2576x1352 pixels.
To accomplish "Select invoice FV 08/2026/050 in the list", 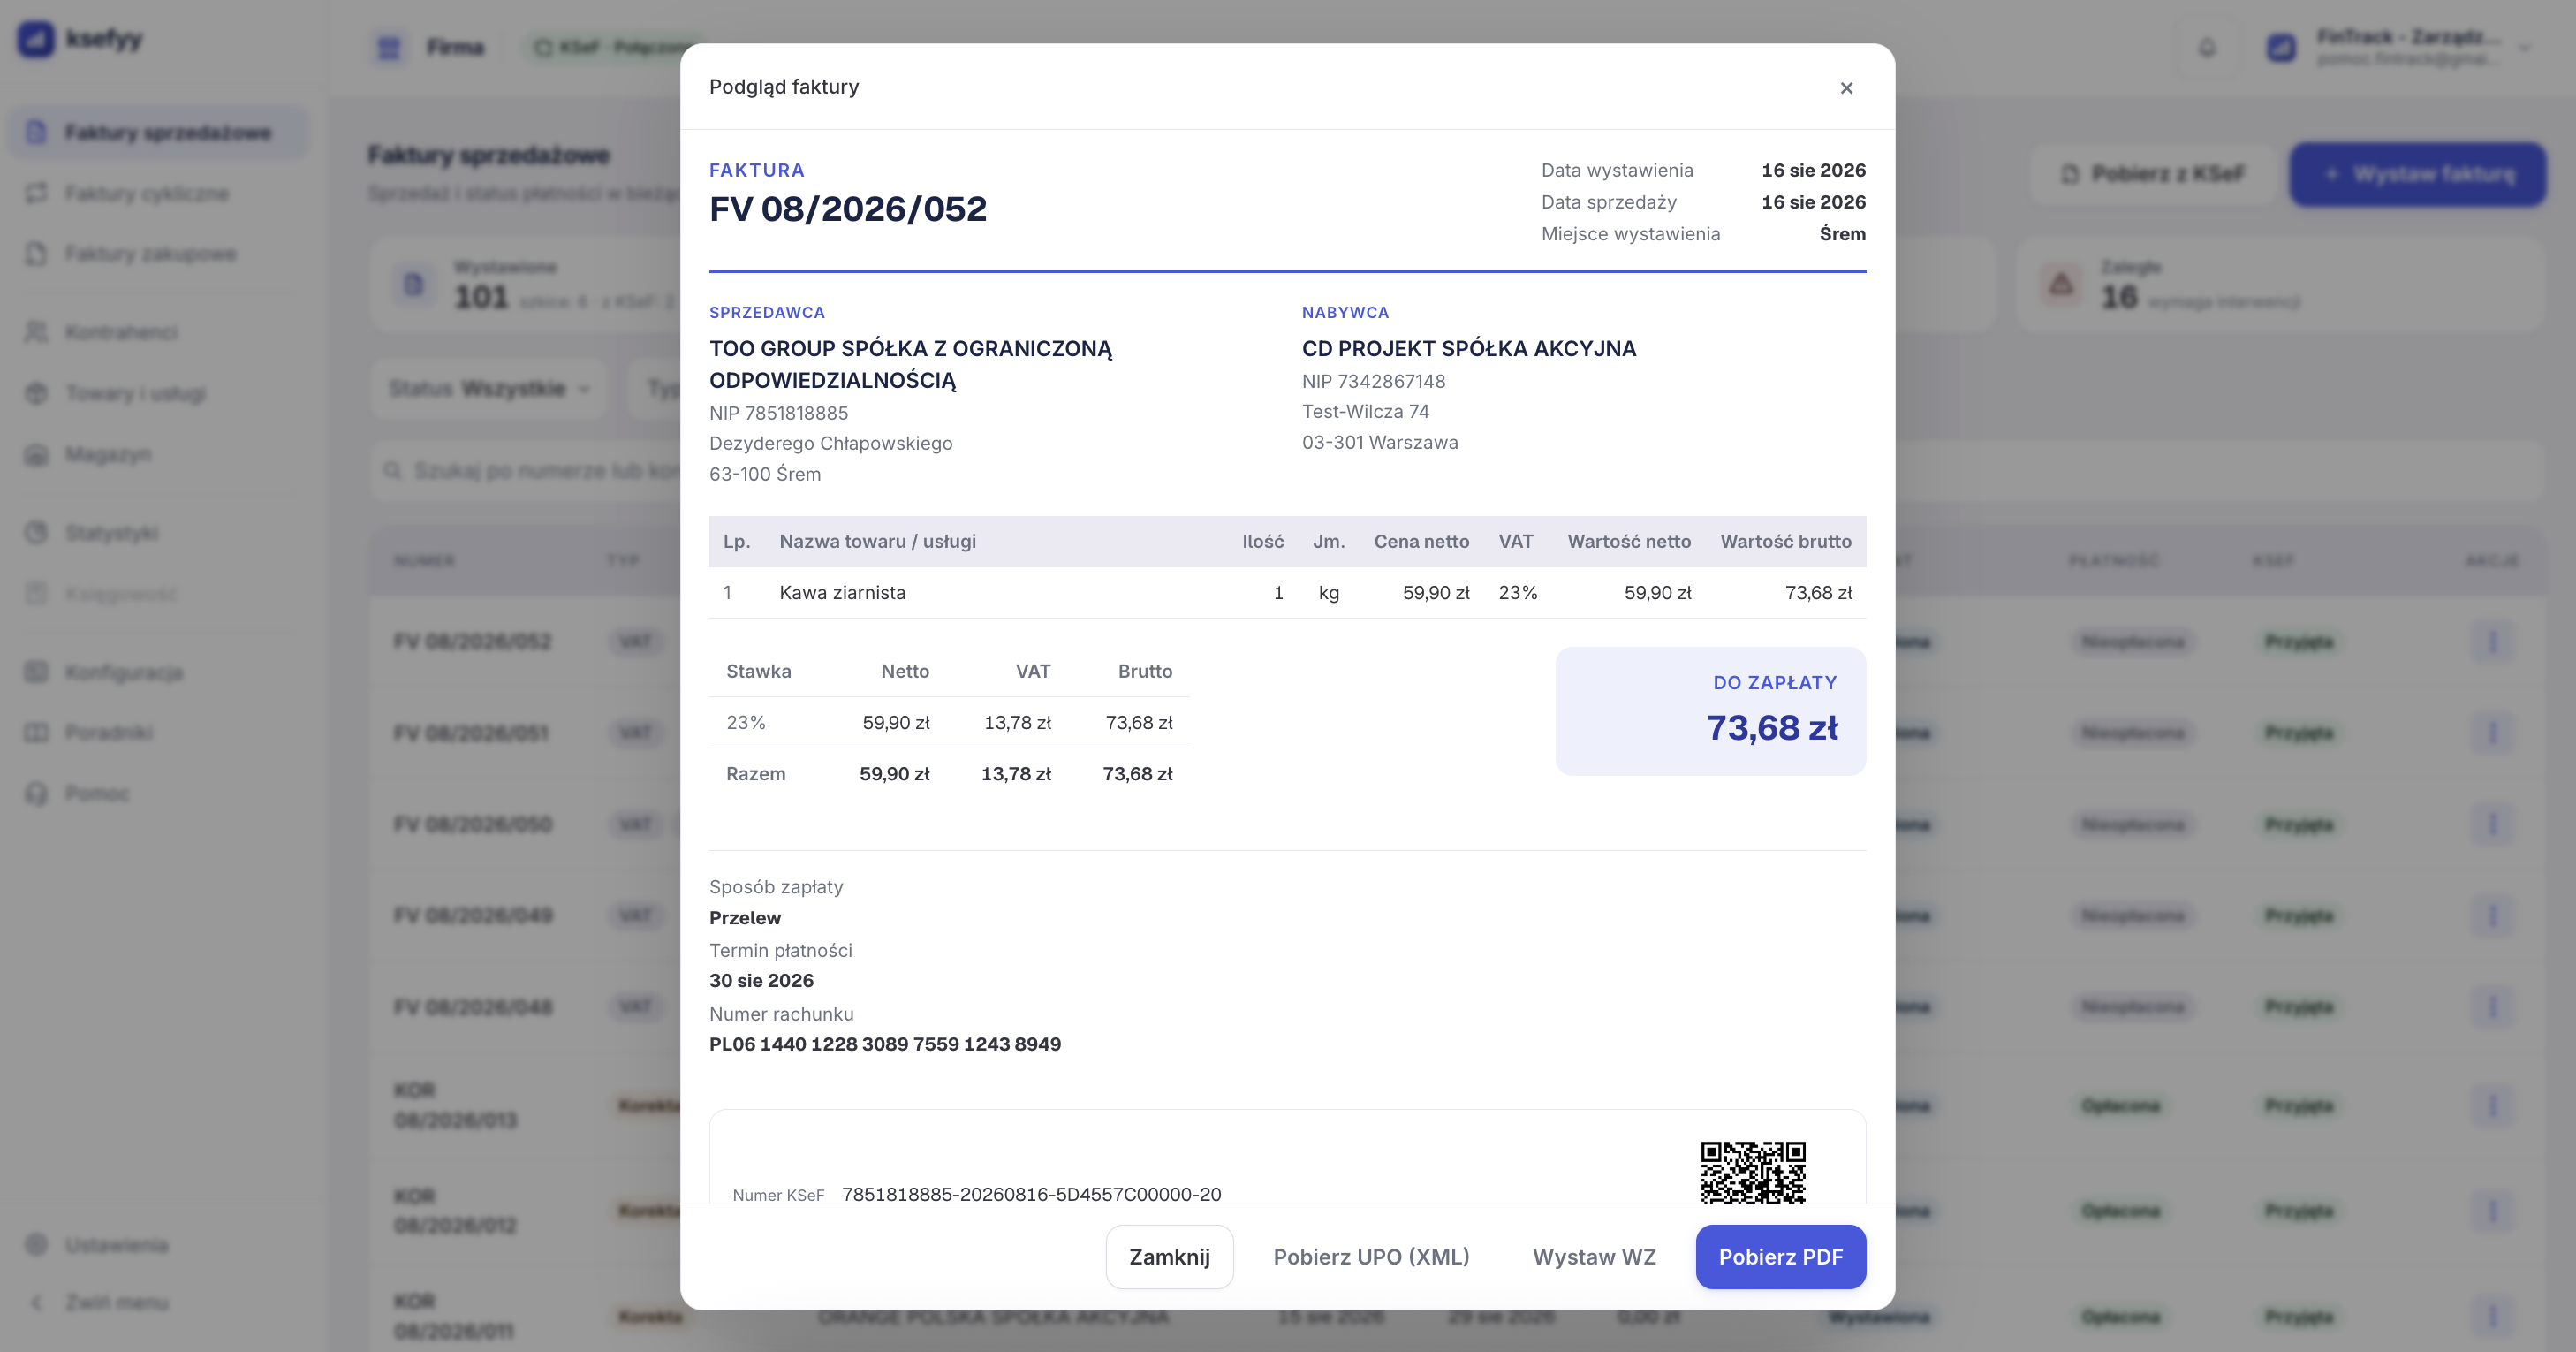I will 473,824.
